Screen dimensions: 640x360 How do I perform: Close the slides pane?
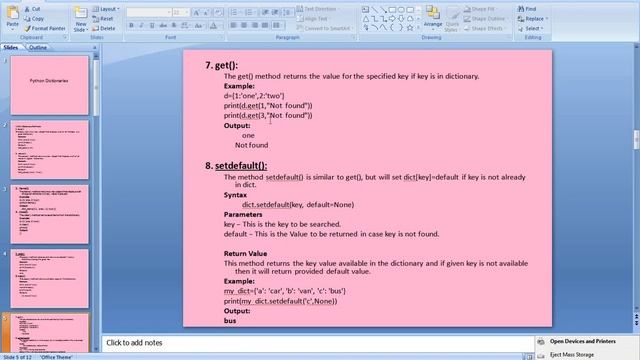coord(95,47)
